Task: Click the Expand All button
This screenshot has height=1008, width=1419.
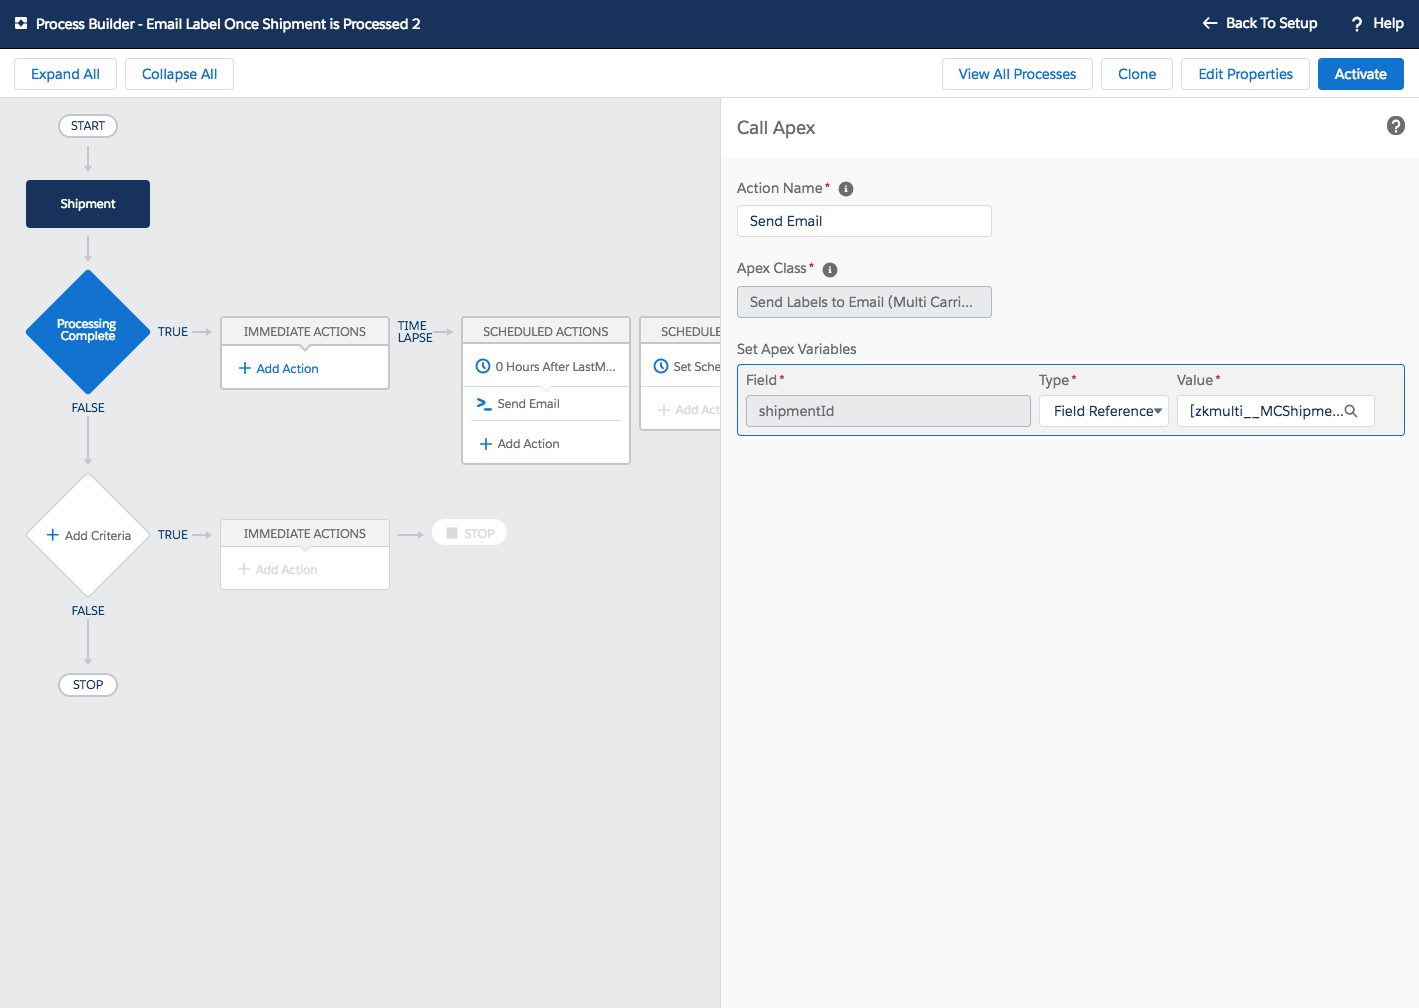Action: pyautogui.click(x=65, y=74)
